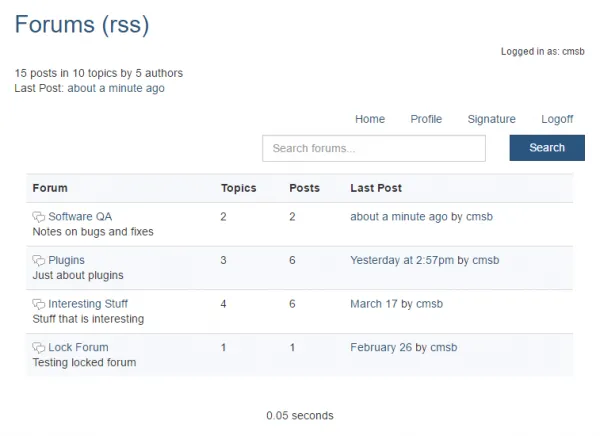The width and height of the screenshot is (600, 436).
Task: Click the Plugins forum speech-bubble icon
Action: tap(39, 261)
